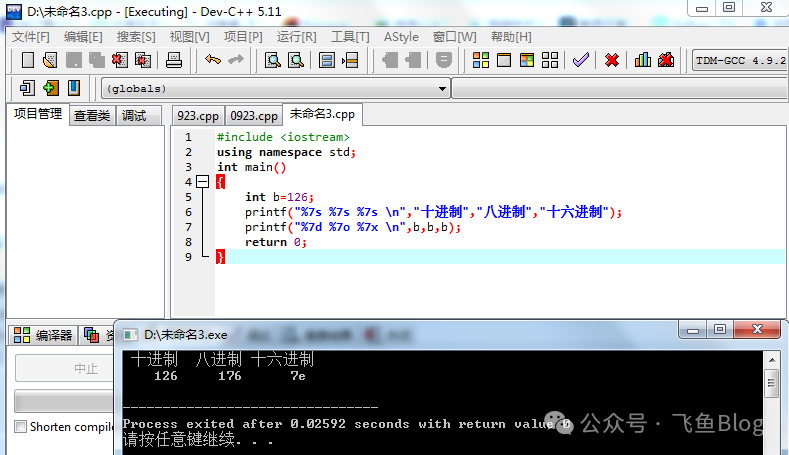
Task: Click the Save All toolbar icon
Action: (97, 60)
